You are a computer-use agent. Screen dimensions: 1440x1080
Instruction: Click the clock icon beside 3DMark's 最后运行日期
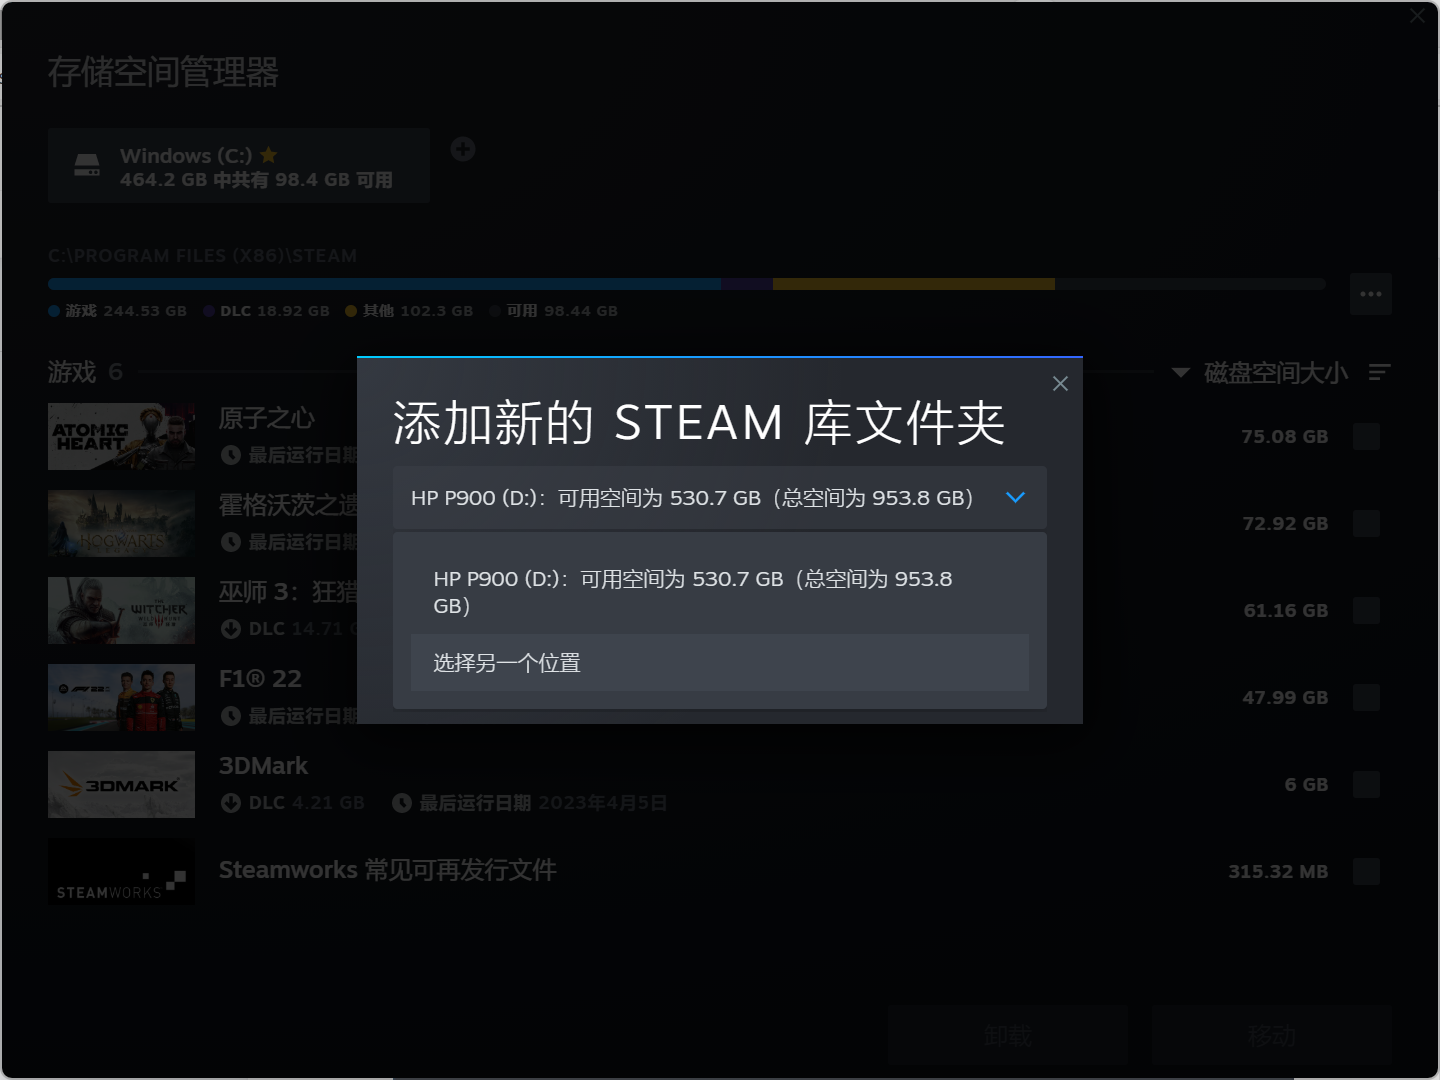402,802
